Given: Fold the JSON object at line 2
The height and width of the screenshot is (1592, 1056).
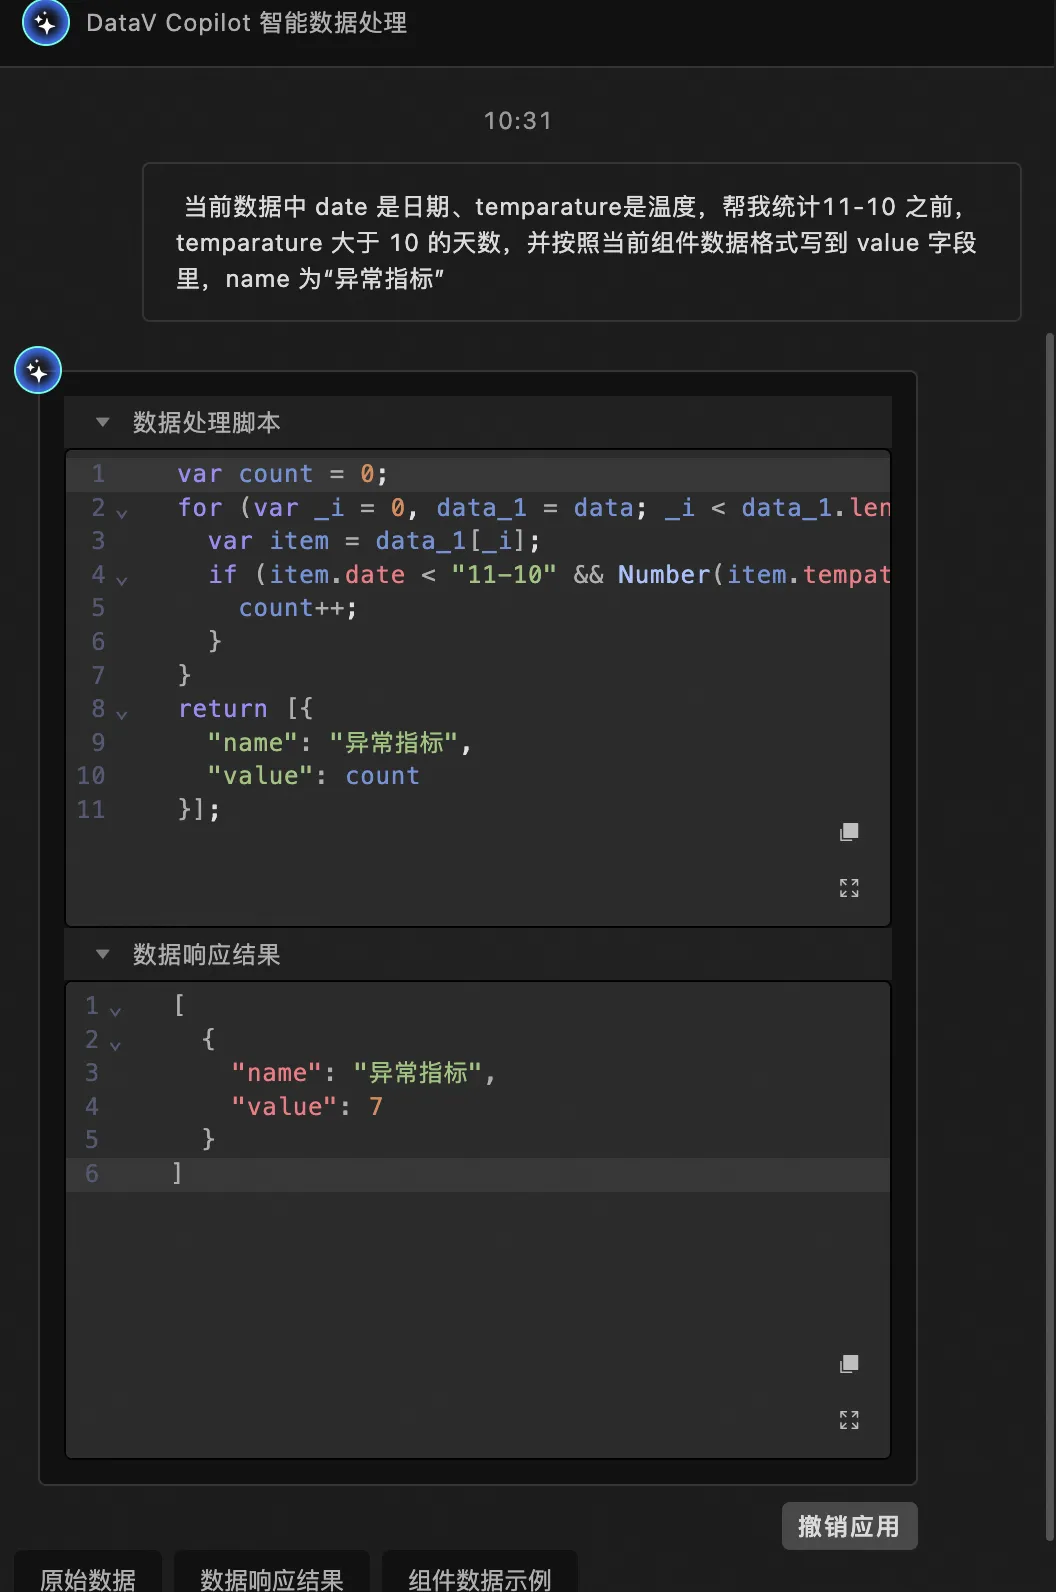Looking at the screenshot, I should pyautogui.click(x=116, y=1045).
